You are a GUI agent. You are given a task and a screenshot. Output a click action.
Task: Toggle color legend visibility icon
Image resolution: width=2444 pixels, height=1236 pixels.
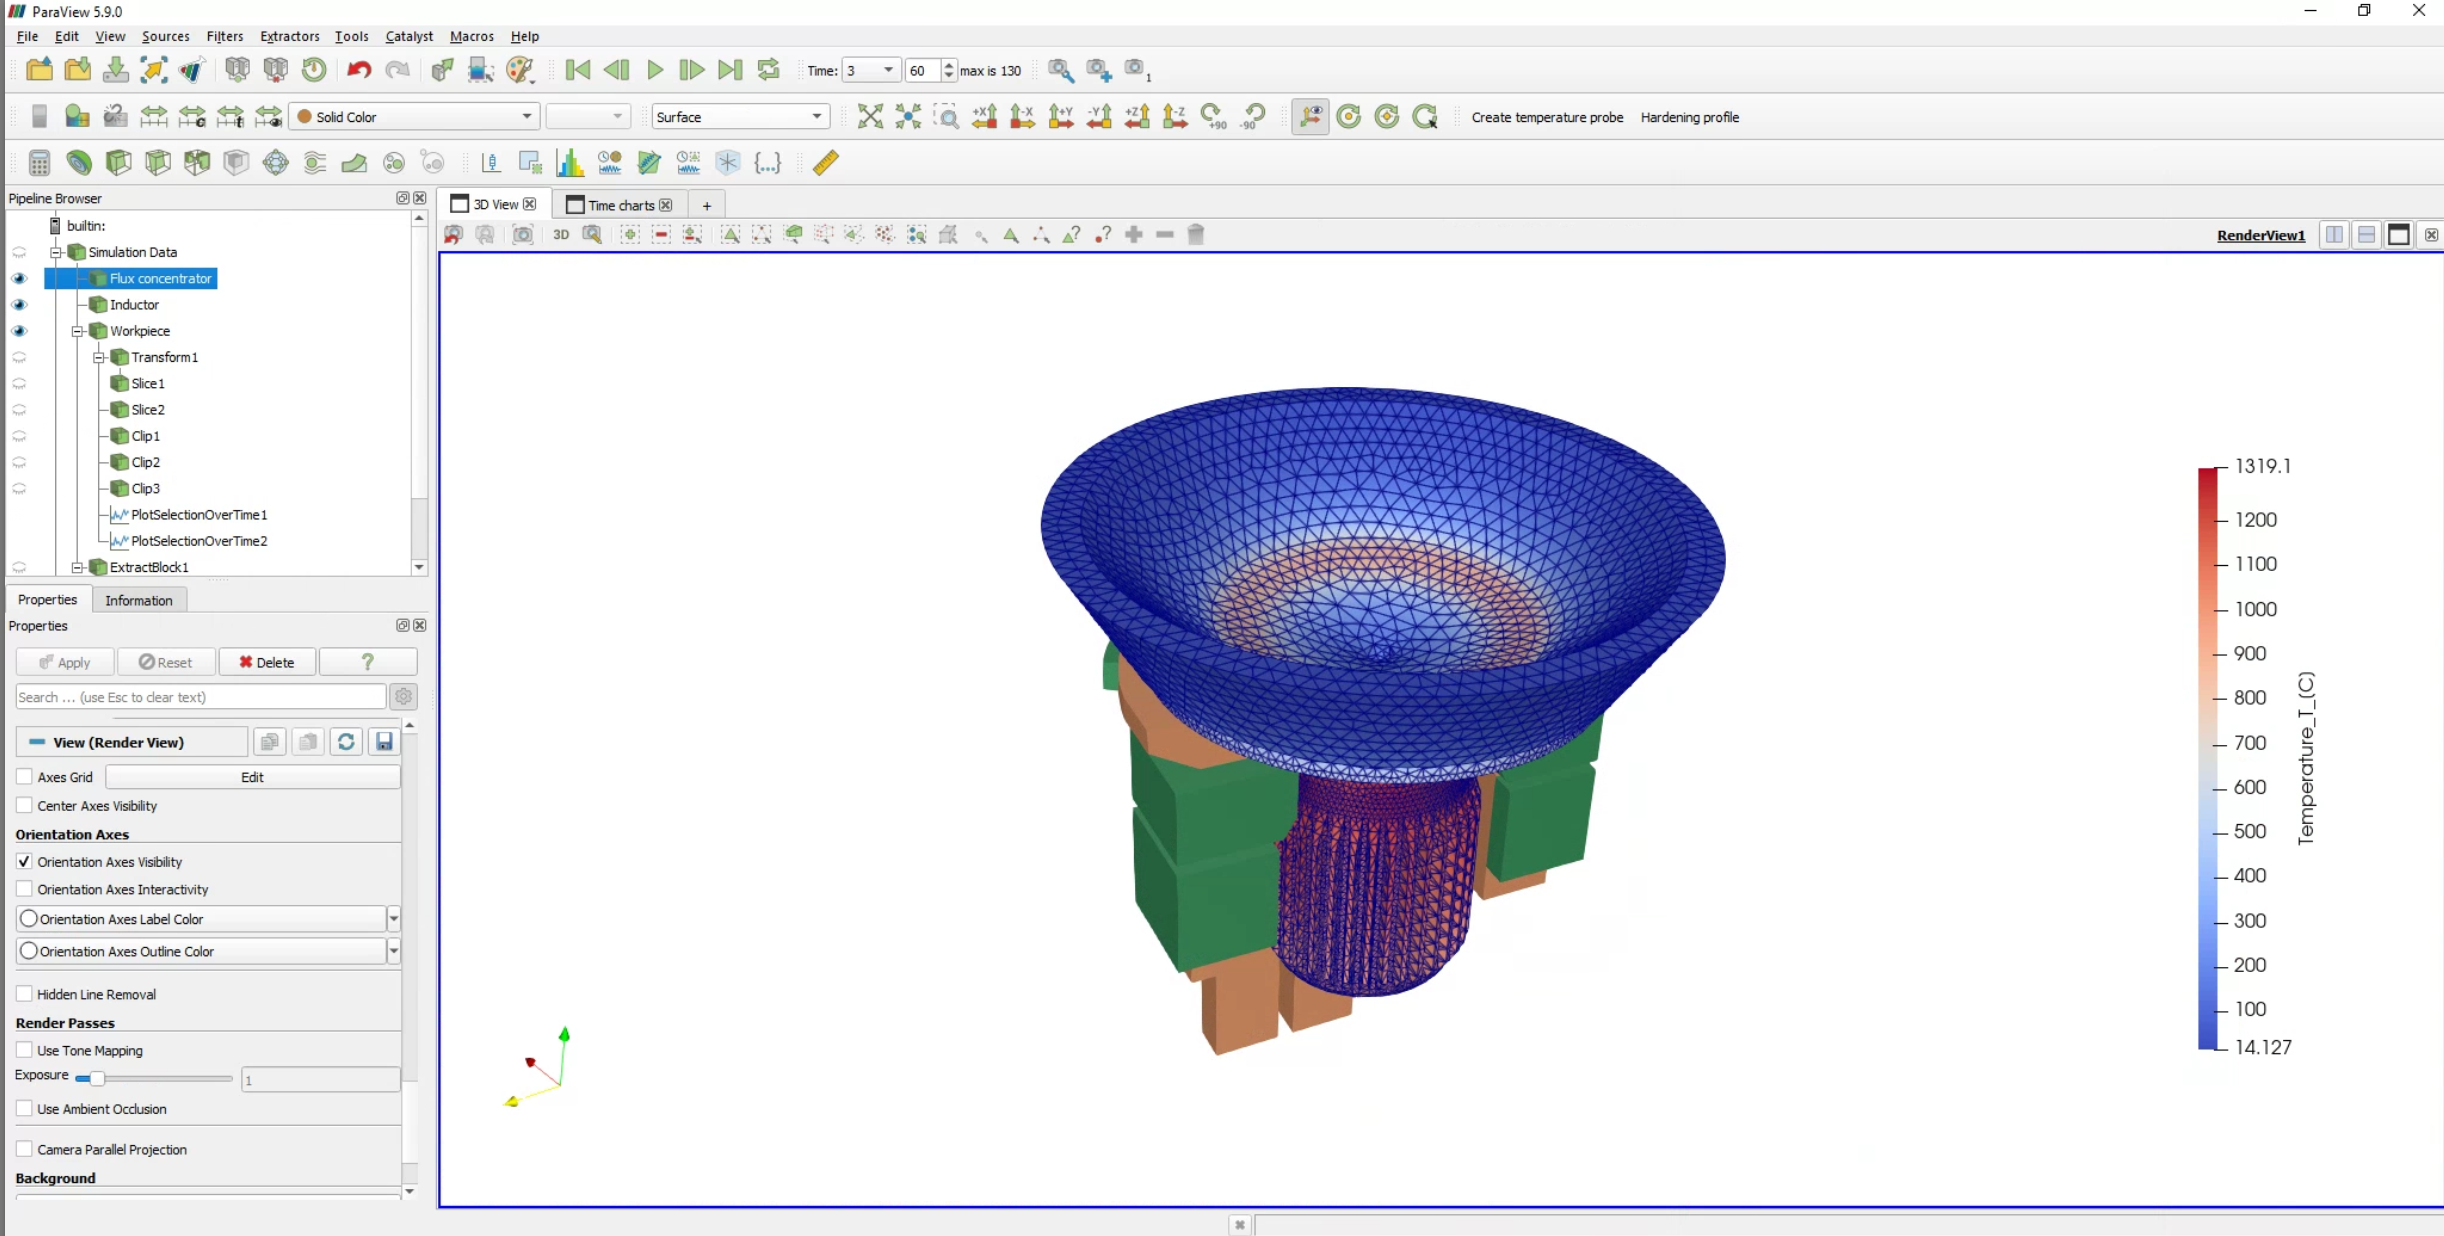tap(39, 117)
